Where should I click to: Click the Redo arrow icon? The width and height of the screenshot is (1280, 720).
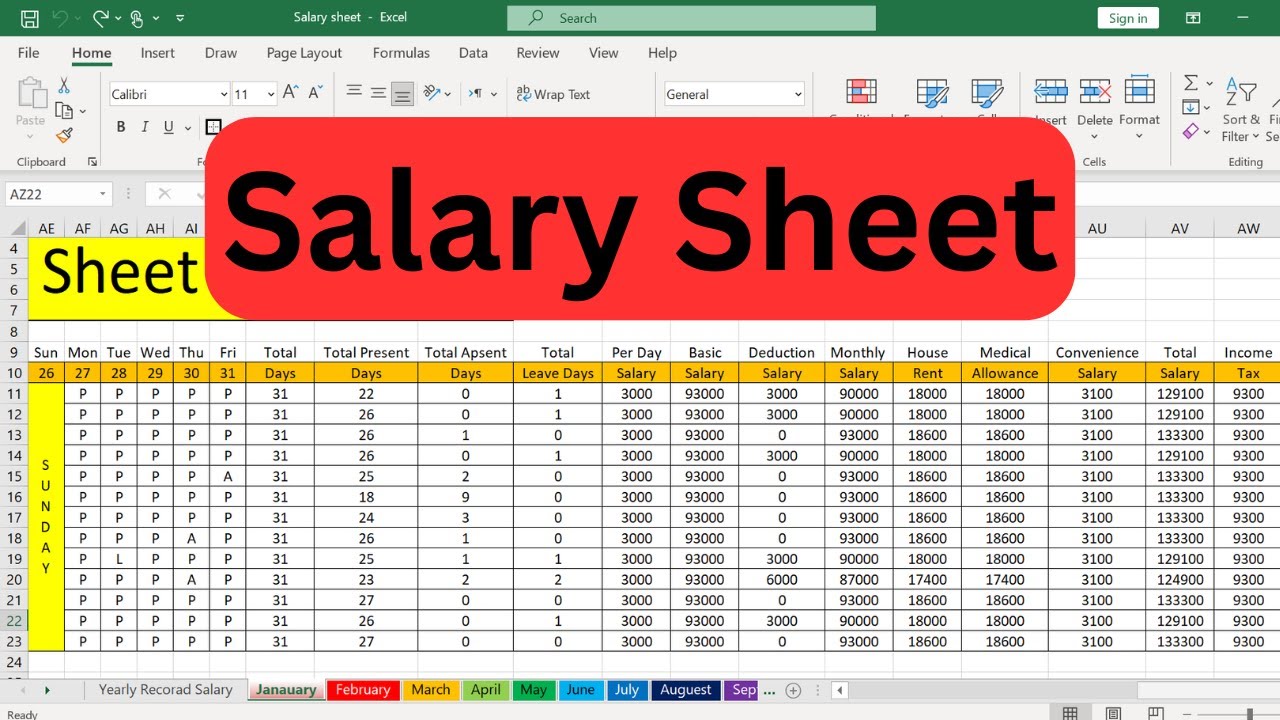[100, 18]
